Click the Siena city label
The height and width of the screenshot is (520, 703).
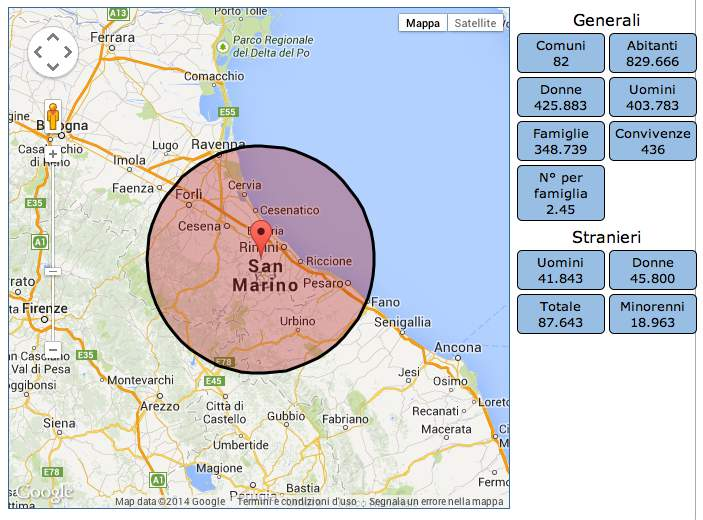point(59,423)
